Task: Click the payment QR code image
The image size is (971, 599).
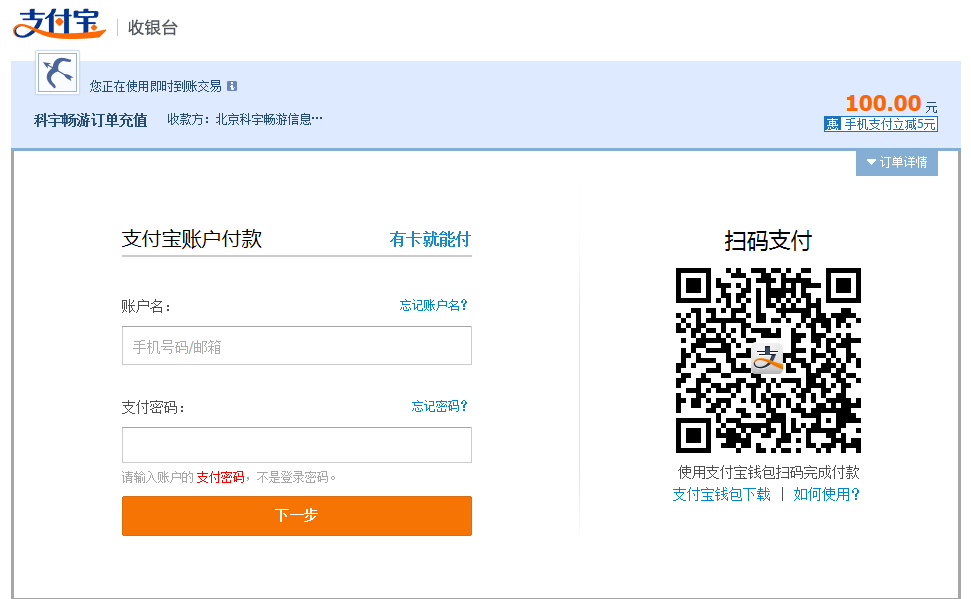Action: [768, 361]
